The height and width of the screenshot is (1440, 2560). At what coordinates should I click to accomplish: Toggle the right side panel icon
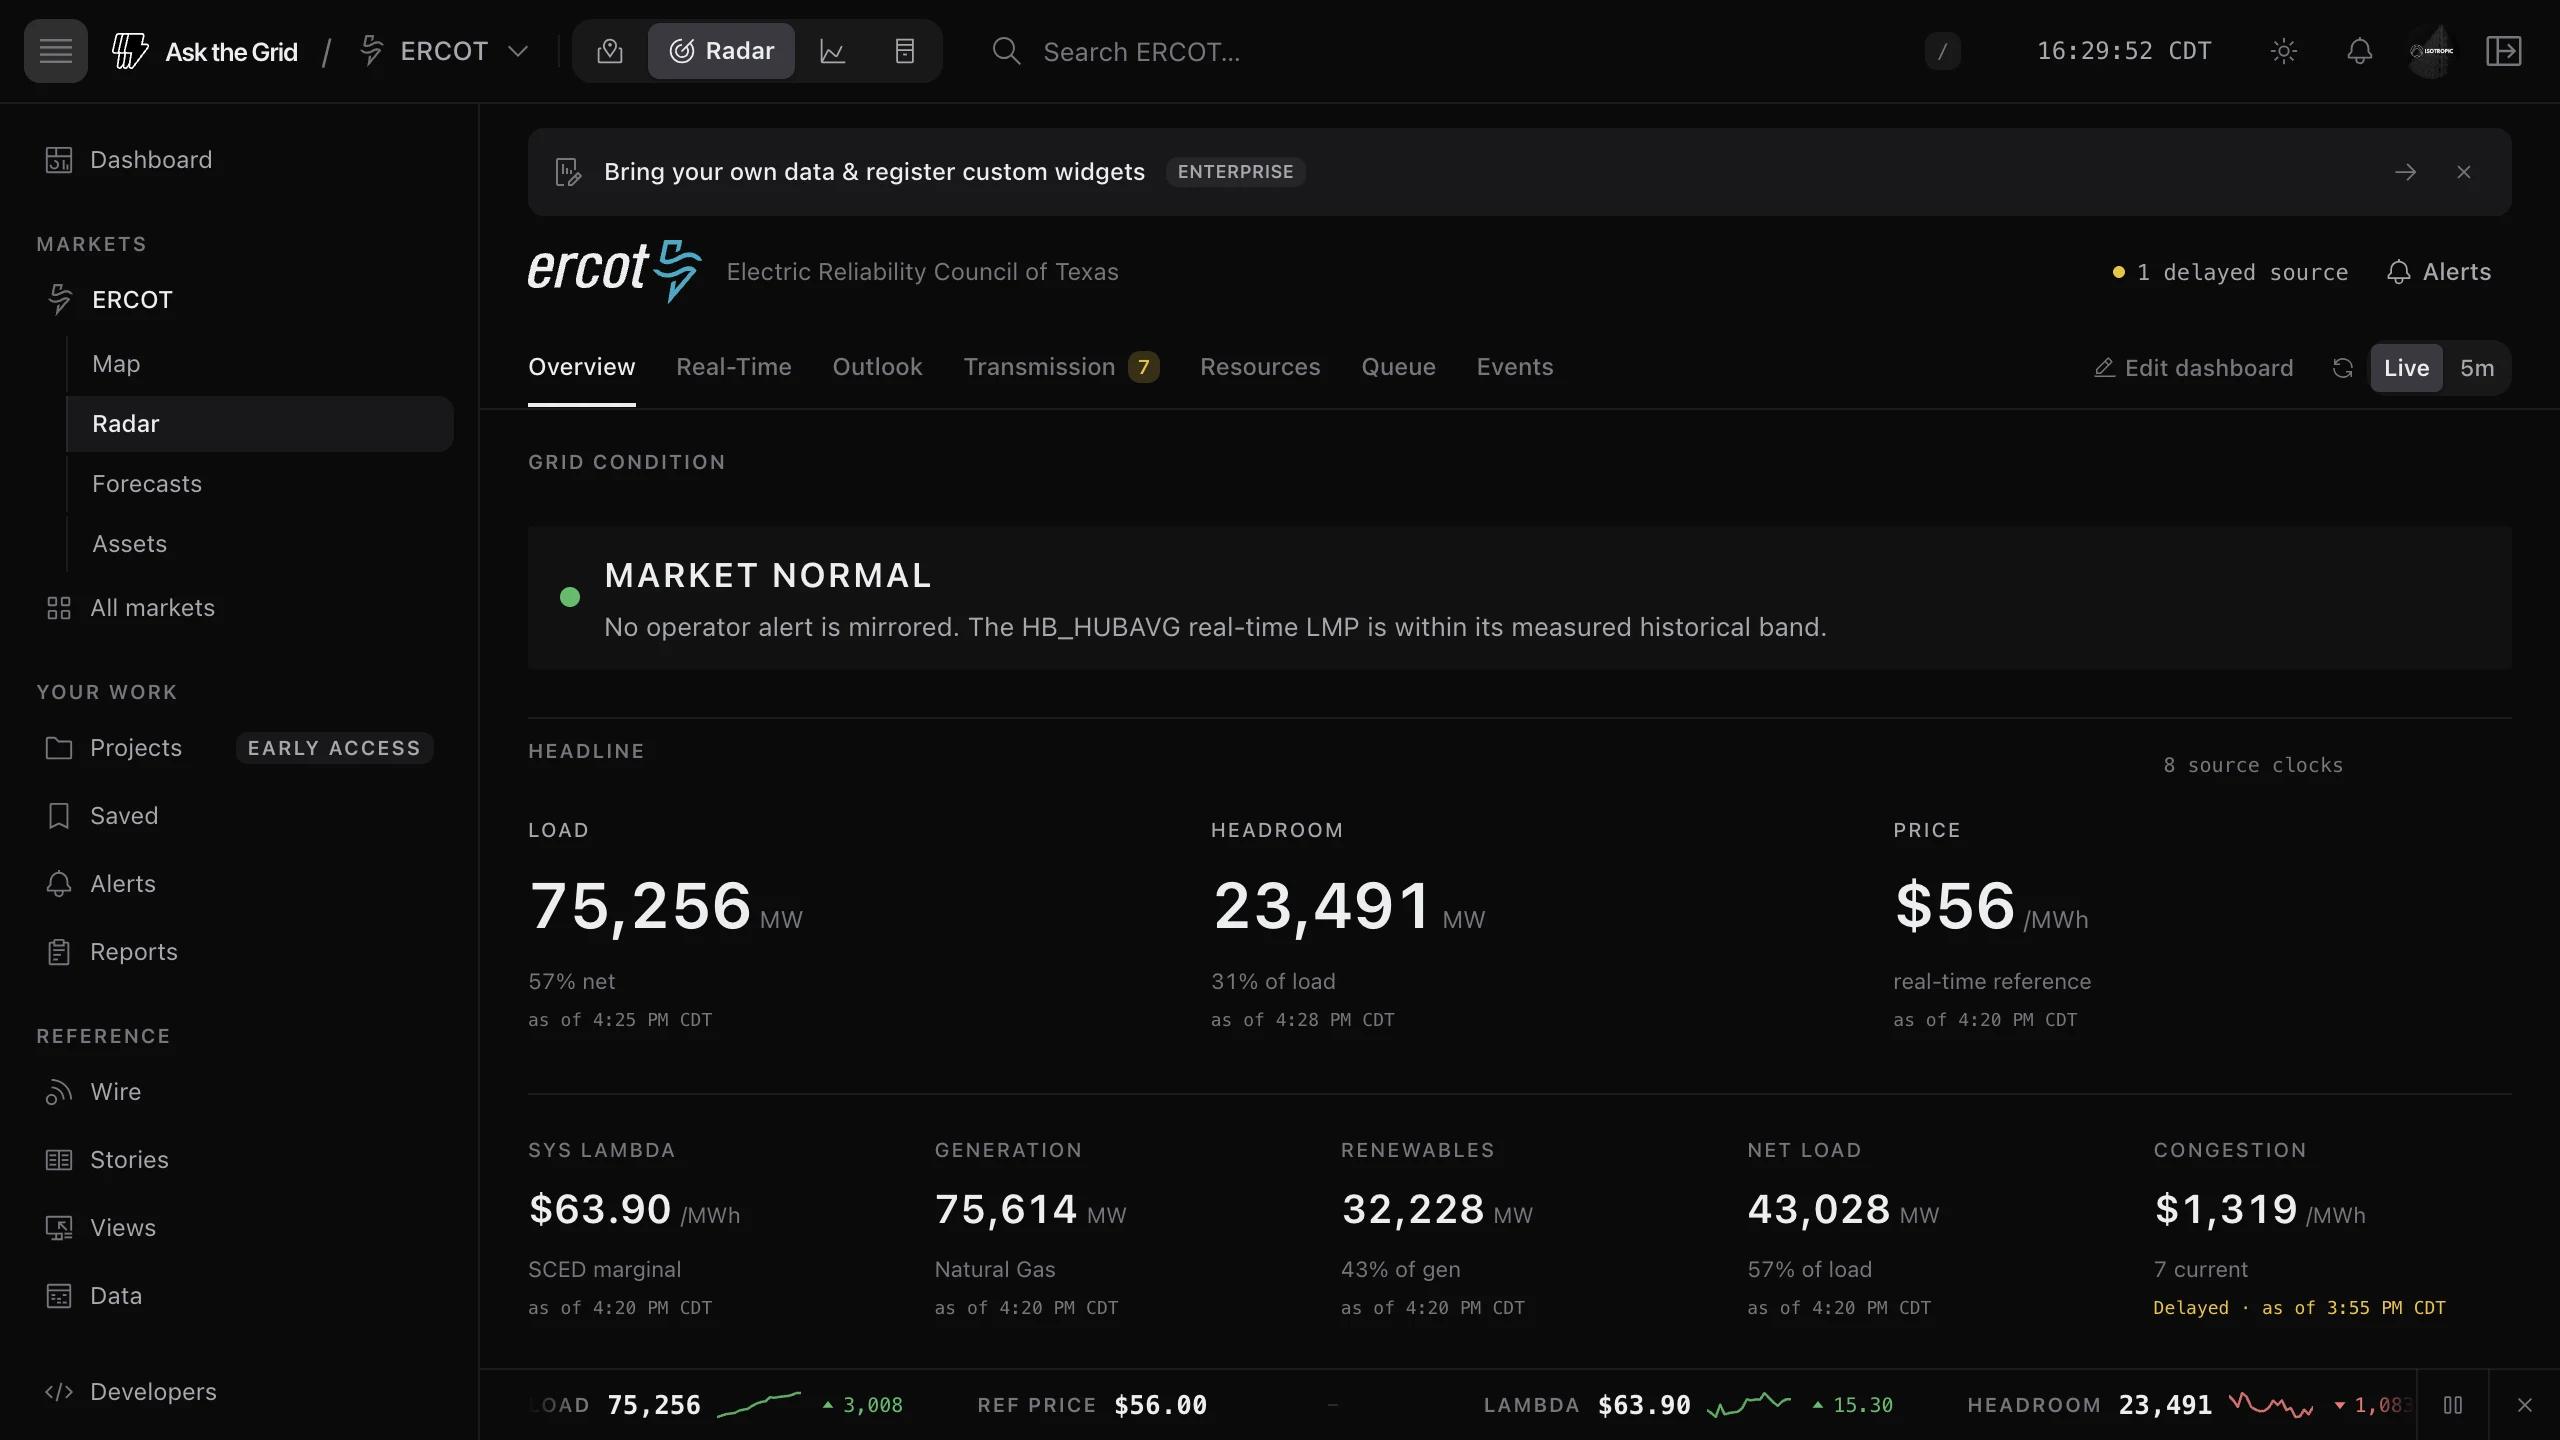pos(2504,51)
